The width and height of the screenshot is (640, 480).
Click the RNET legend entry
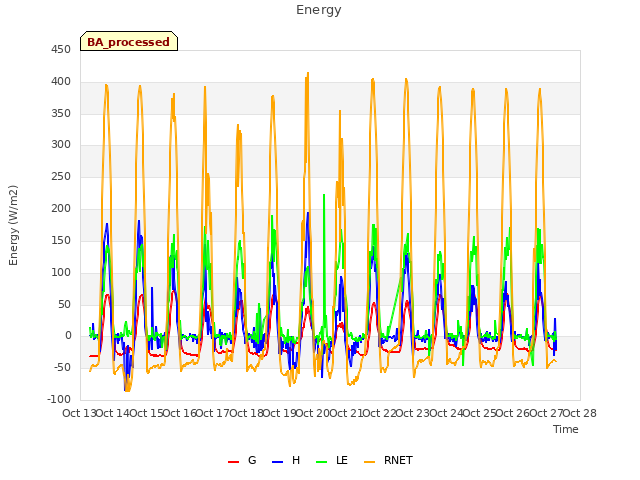pos(388,460)
